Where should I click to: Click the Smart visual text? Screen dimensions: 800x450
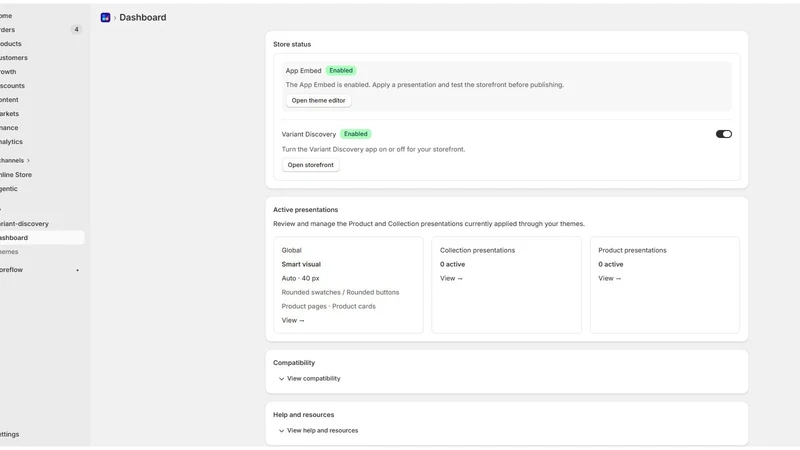(301, 264)
